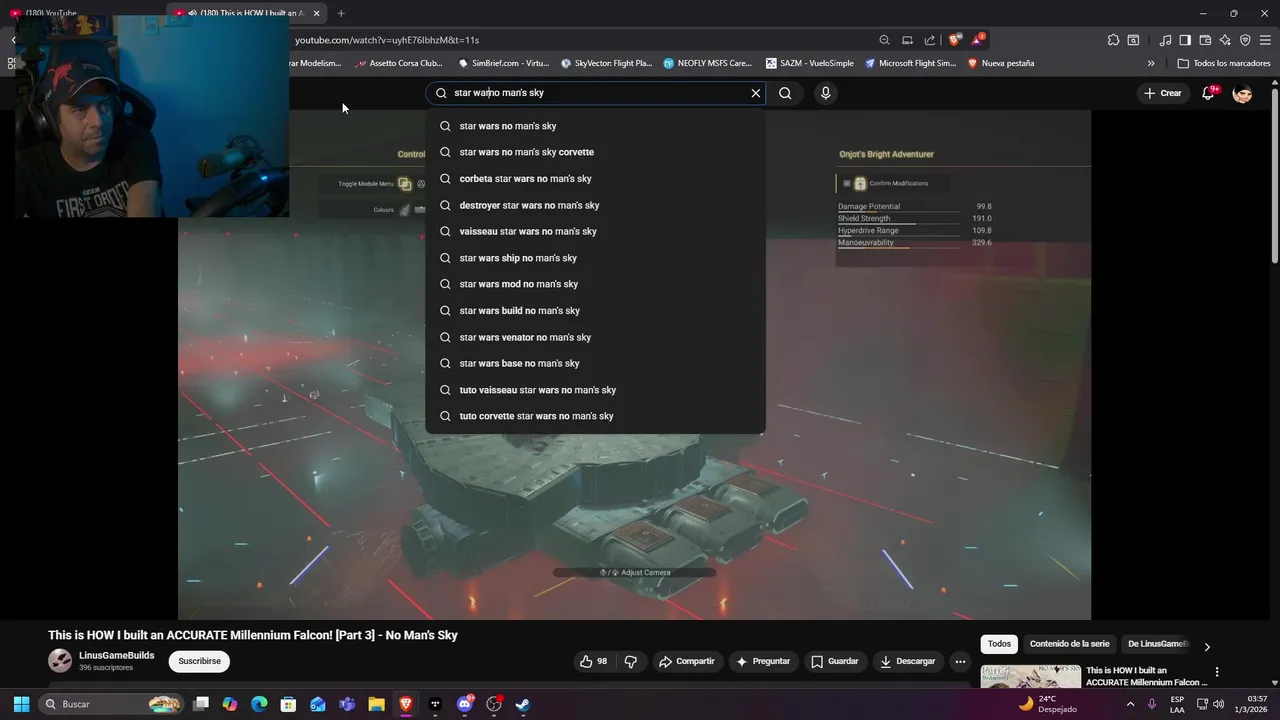Expand hidden bookmarks with double chevron
This screenshot has height=720, width=1280.
(1151, 63)
